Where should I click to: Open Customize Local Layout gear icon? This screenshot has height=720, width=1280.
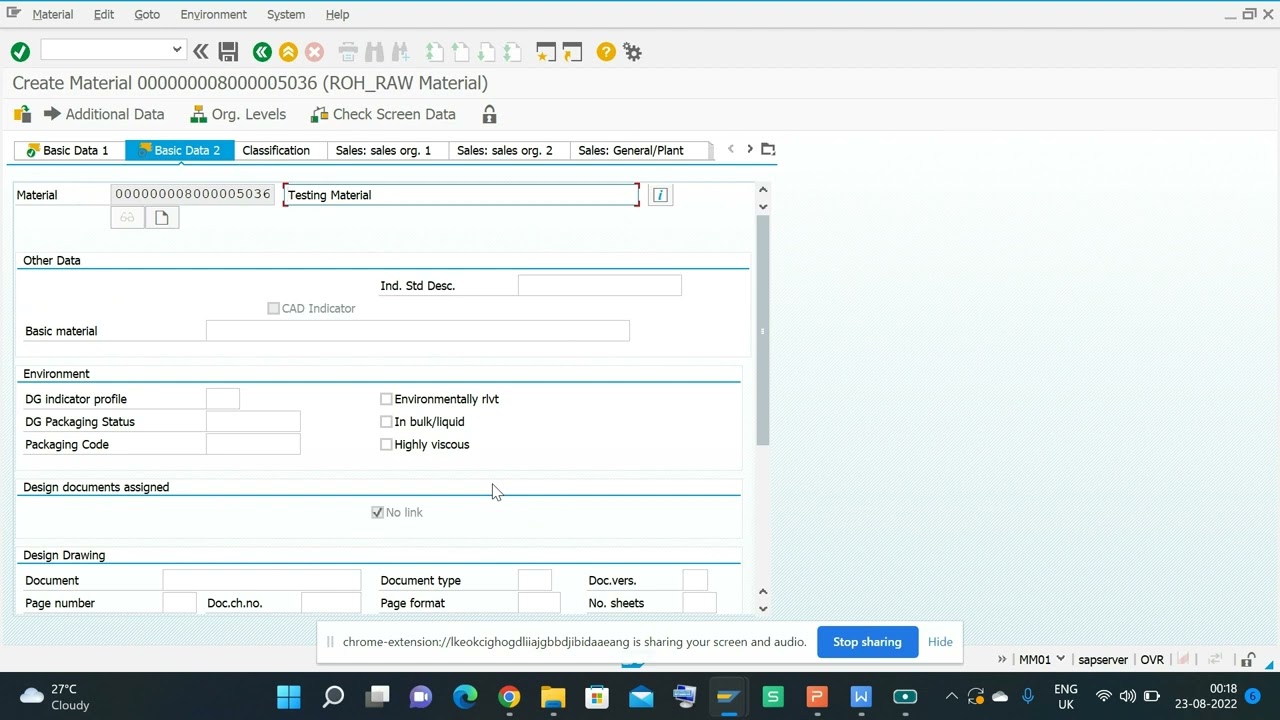tap(632, 52)
